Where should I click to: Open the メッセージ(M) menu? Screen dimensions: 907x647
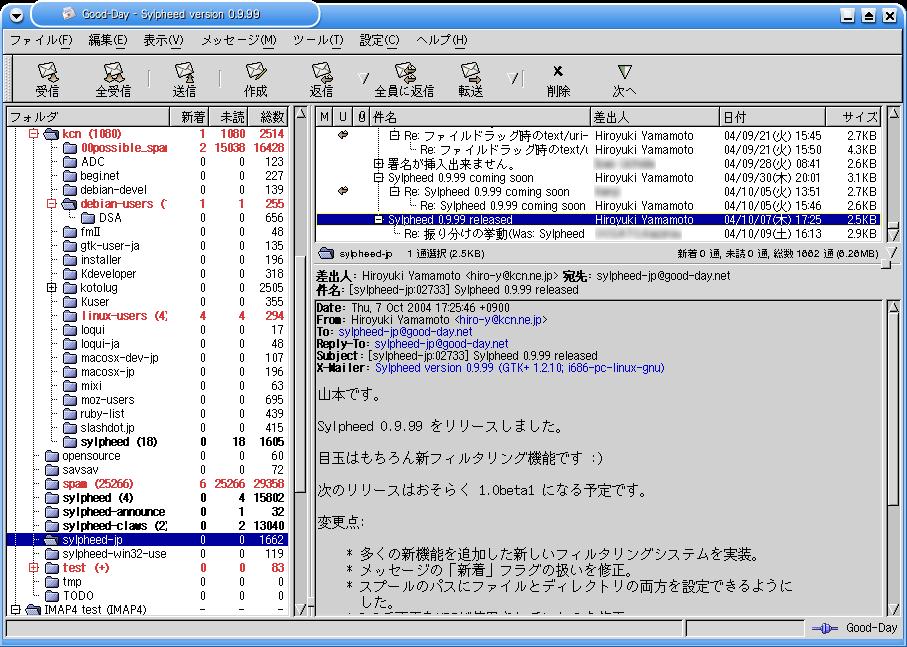coord(239,40)
